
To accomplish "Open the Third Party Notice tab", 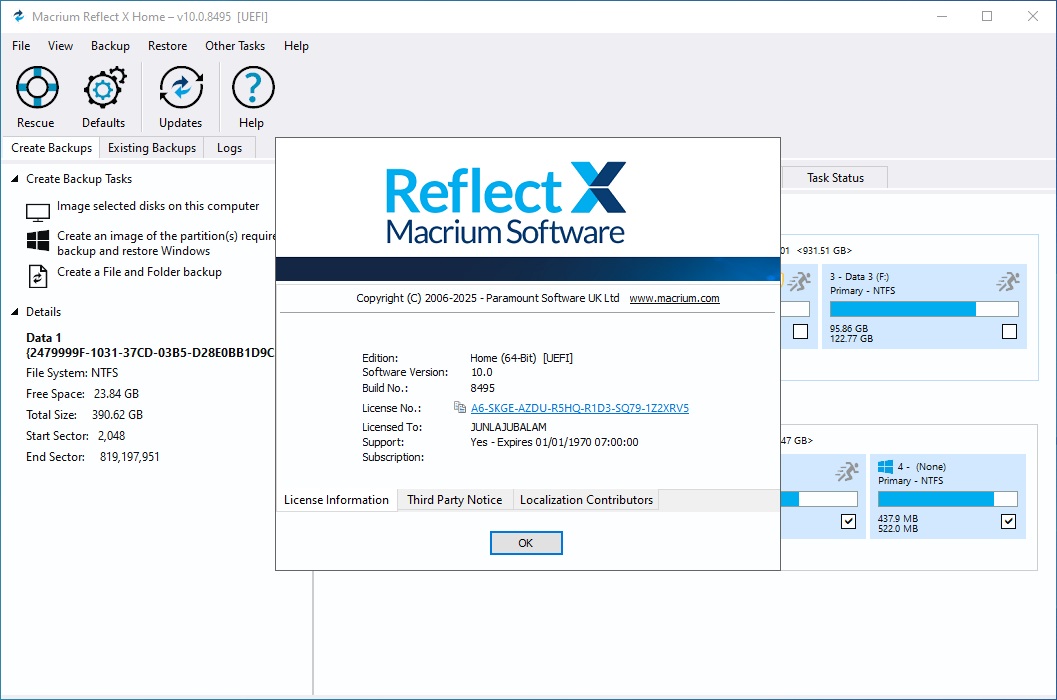I will click(454, 500).
